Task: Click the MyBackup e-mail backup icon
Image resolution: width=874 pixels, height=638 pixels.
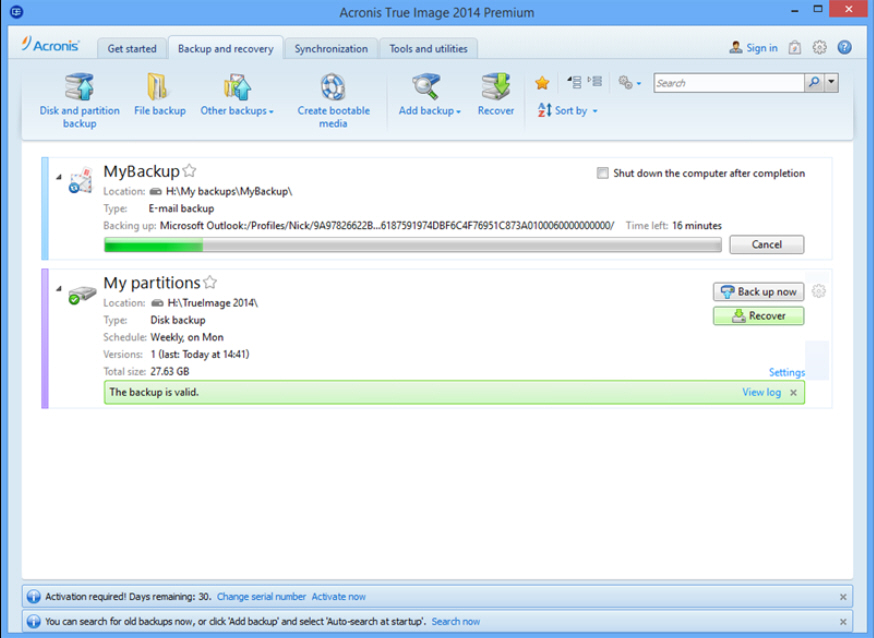Action: pos(80,180)
